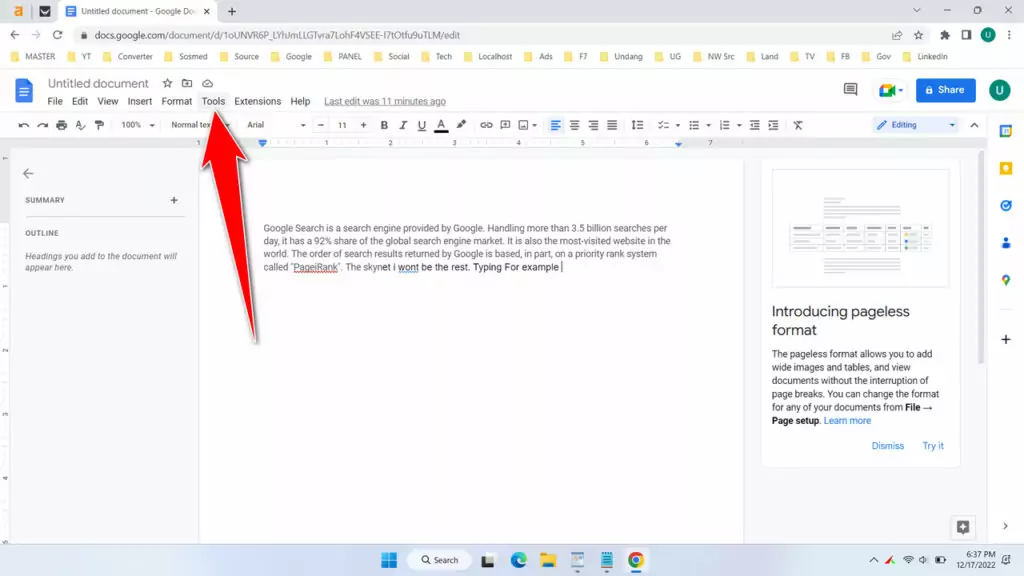
Task: Insert a link using the toolbar icon
Action: (x=487, y=124)
